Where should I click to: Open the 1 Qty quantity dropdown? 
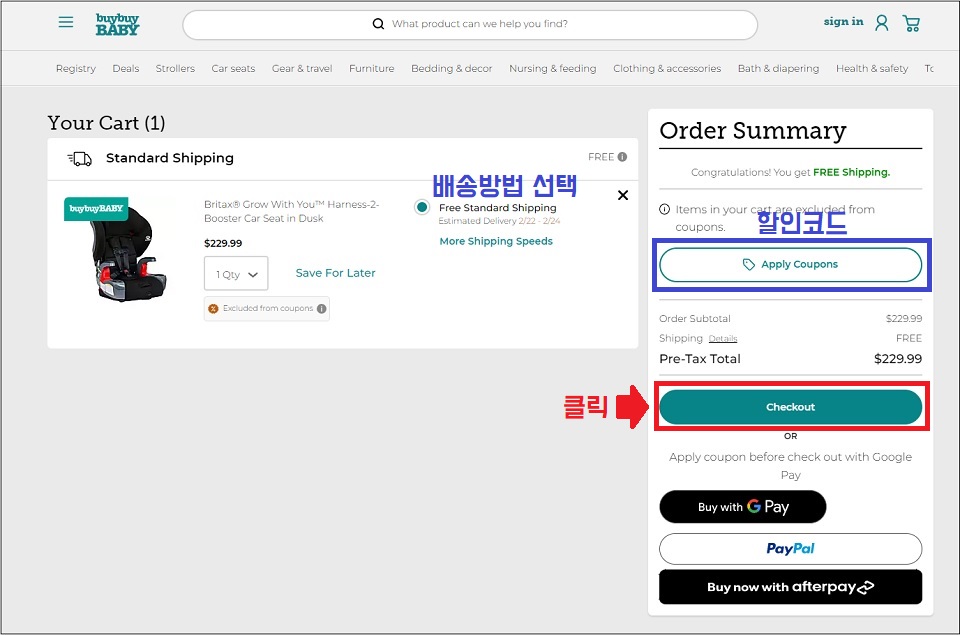[x=236, y=274]
